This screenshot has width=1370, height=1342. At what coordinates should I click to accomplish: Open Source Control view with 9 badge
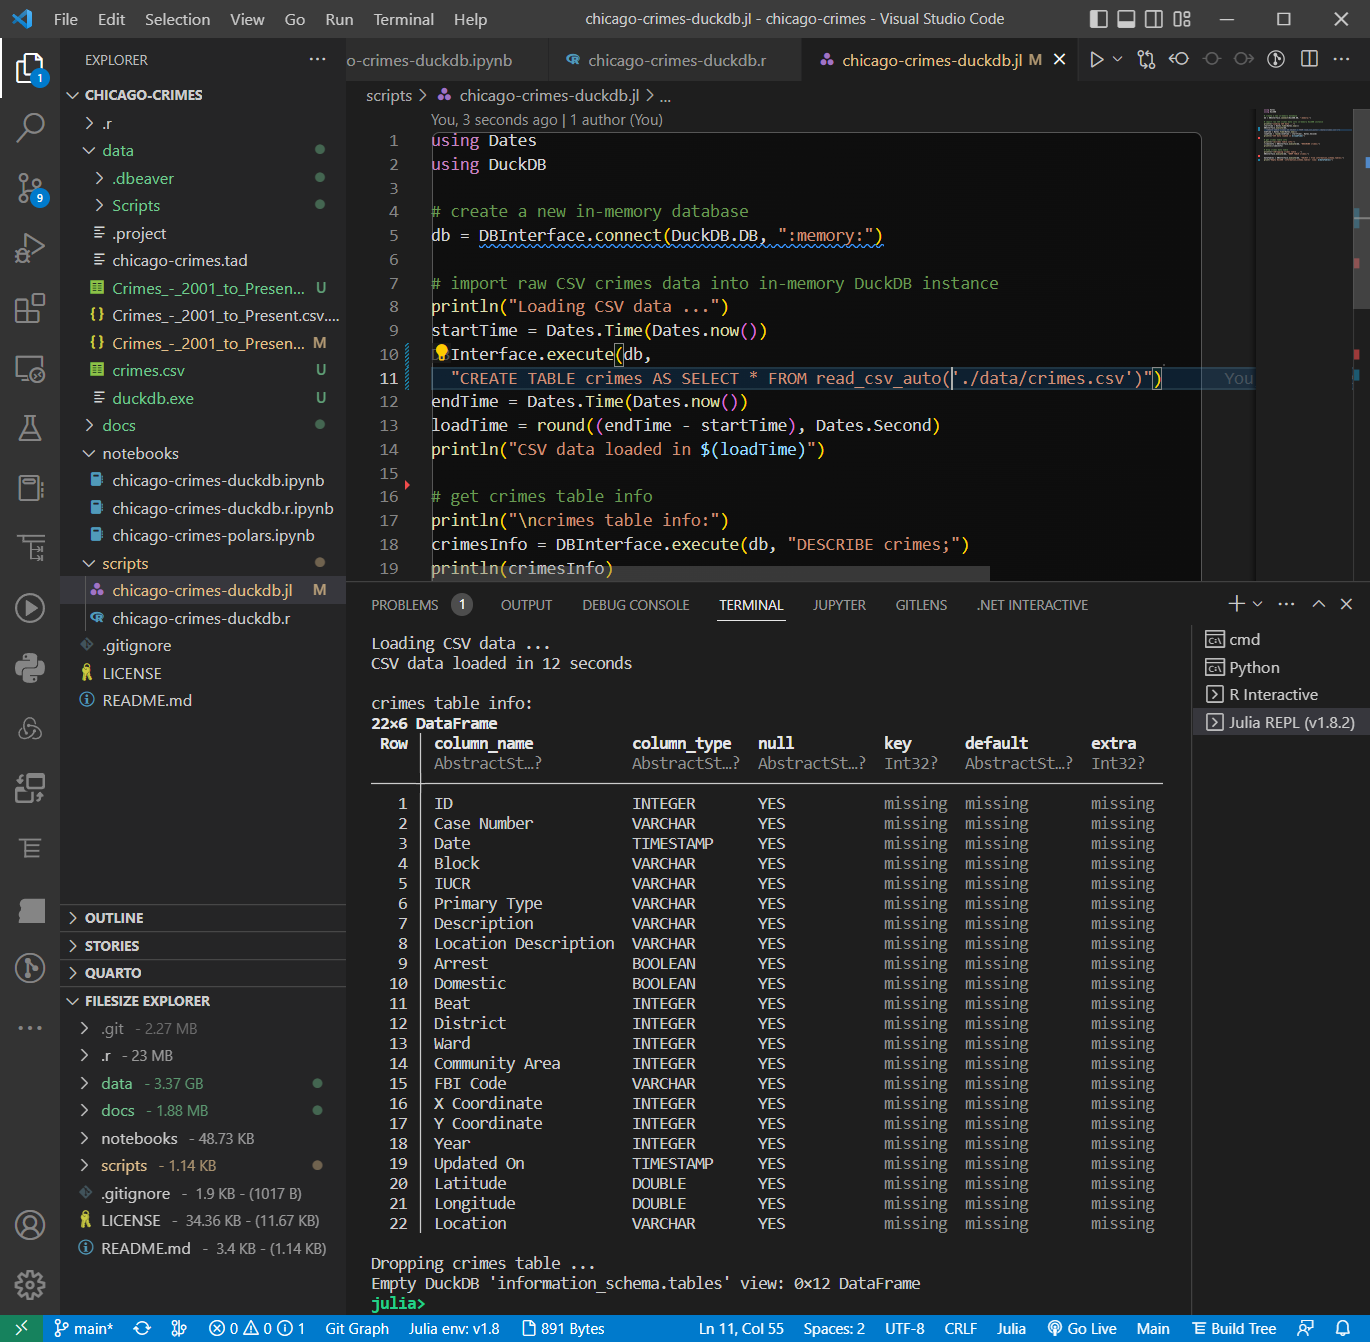coord(30,187)
